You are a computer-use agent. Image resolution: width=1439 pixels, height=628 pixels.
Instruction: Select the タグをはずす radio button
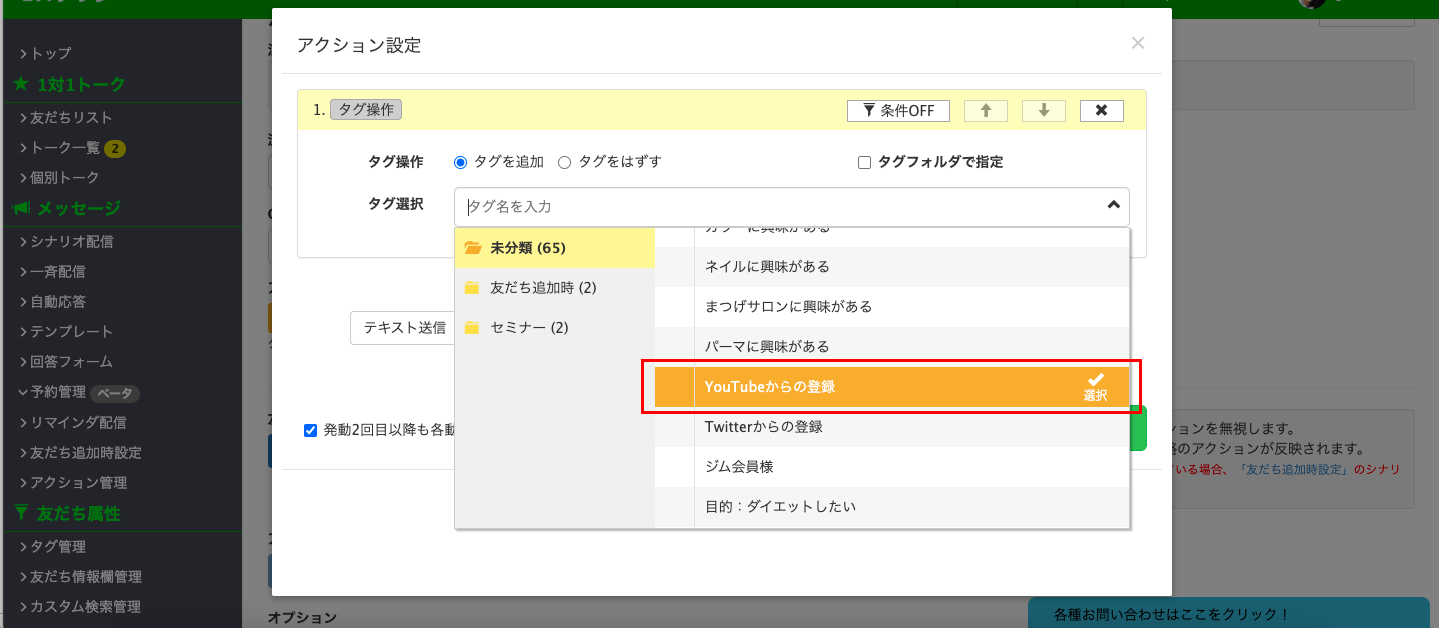(564, 162)
